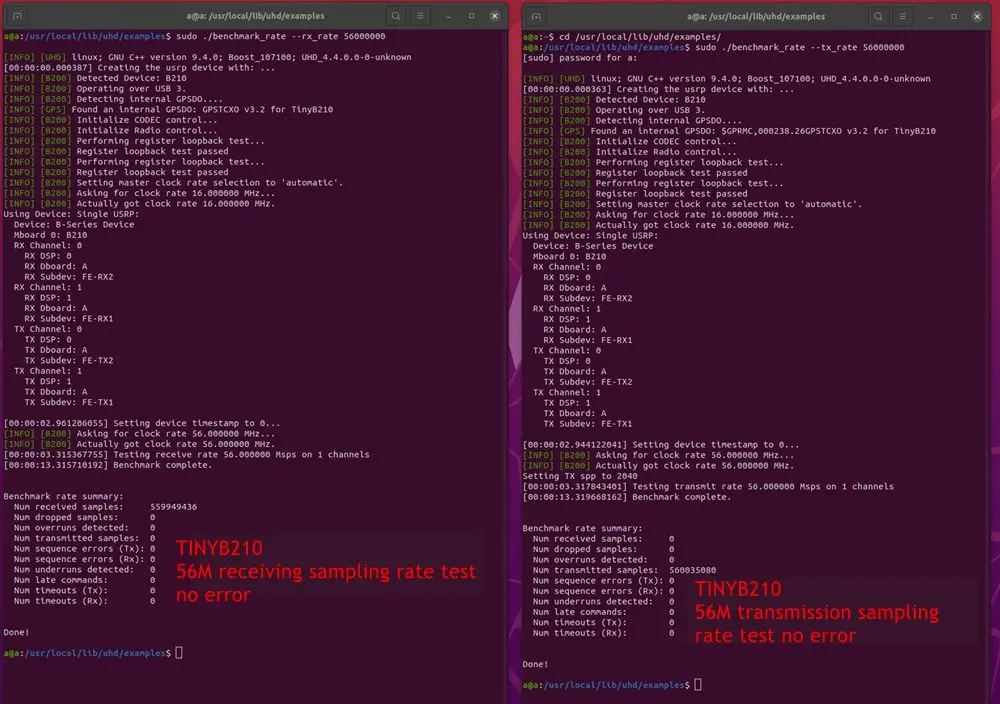1000x704 pixels.
Task: Click '[00:00:02.944122041] Setting device timestamp' line
Action: point(661,445)
